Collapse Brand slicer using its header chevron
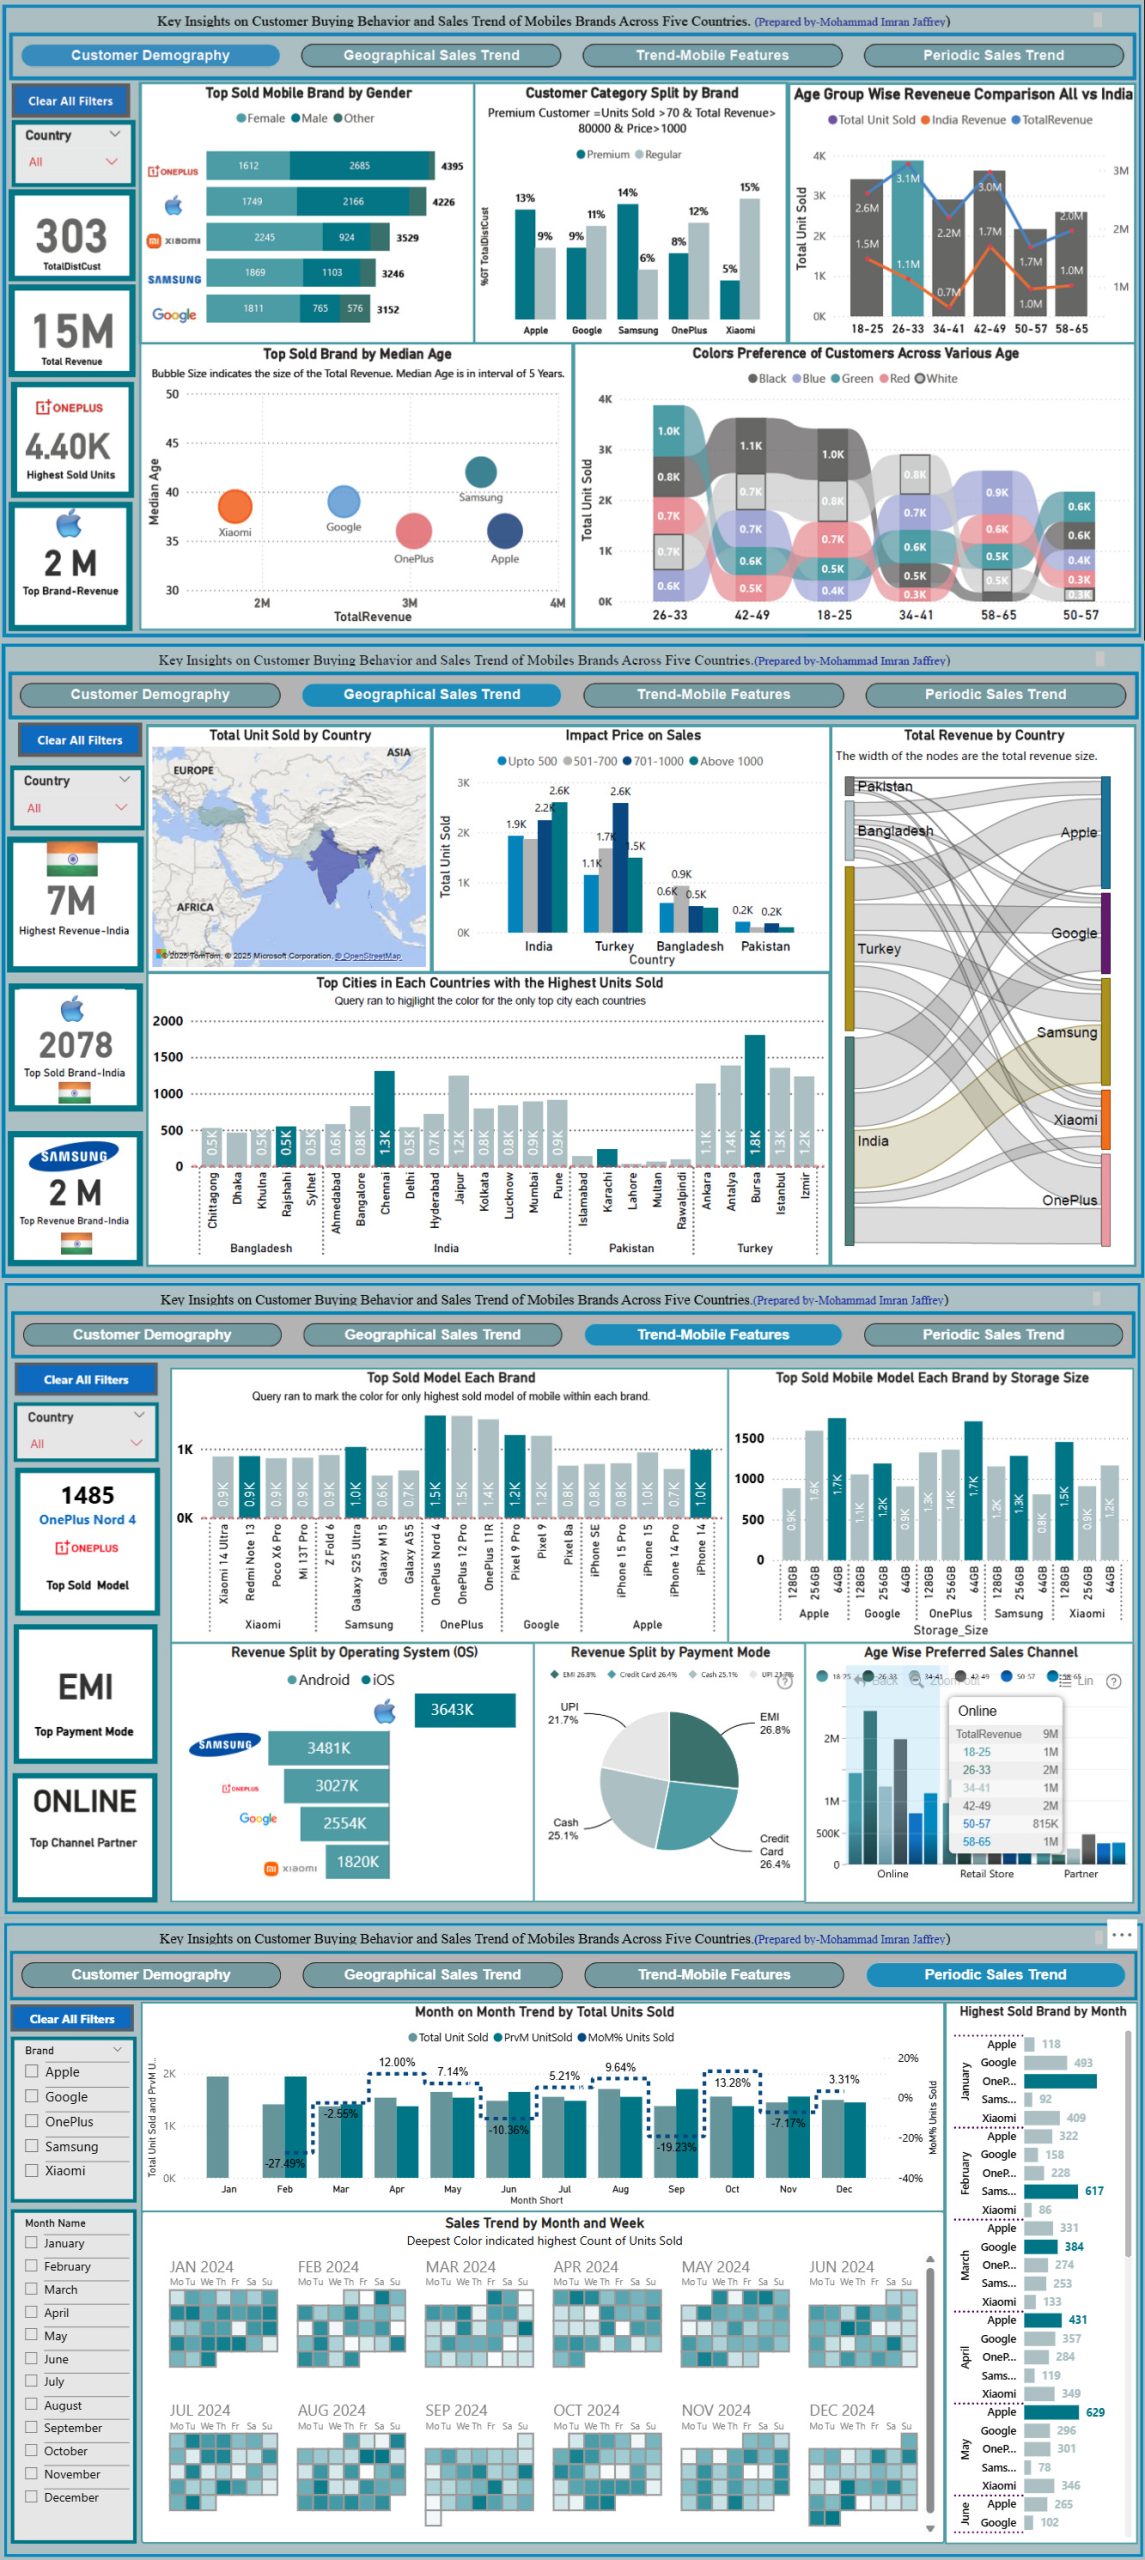The image size is (1145, 2560). click(118, 2049)
